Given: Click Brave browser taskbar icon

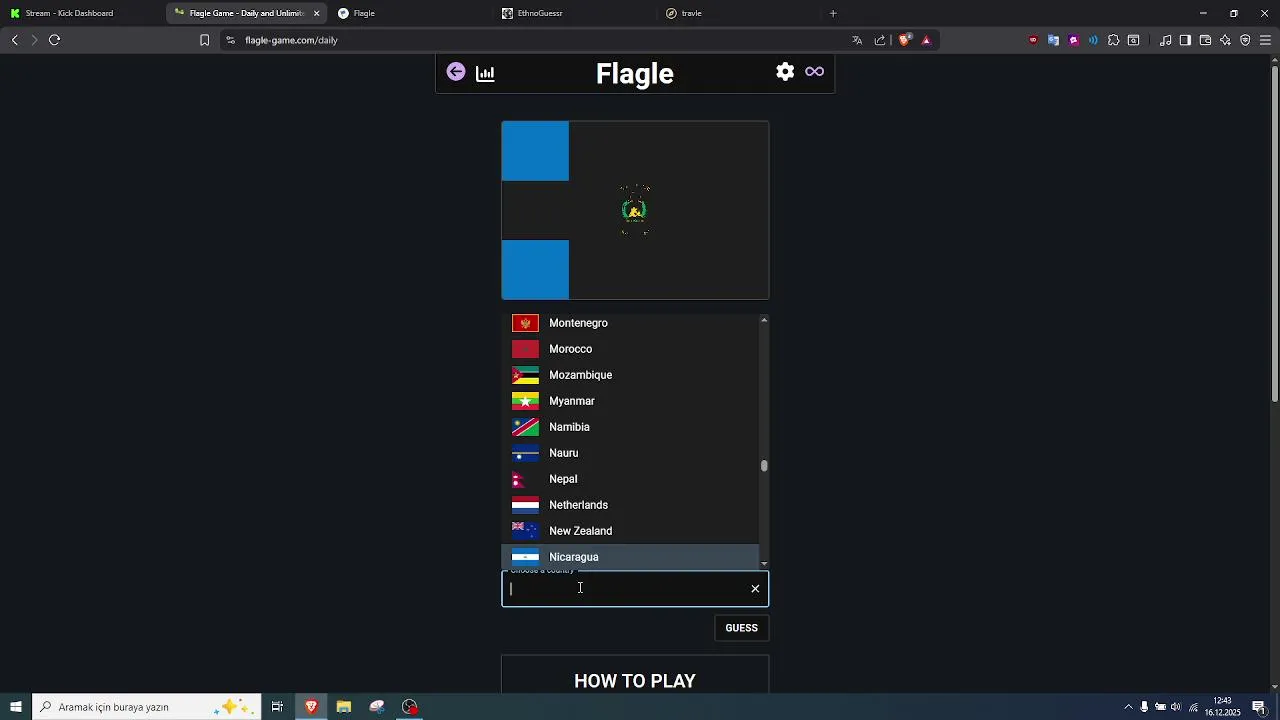Looking at the screenshot, I should (311, 707).
